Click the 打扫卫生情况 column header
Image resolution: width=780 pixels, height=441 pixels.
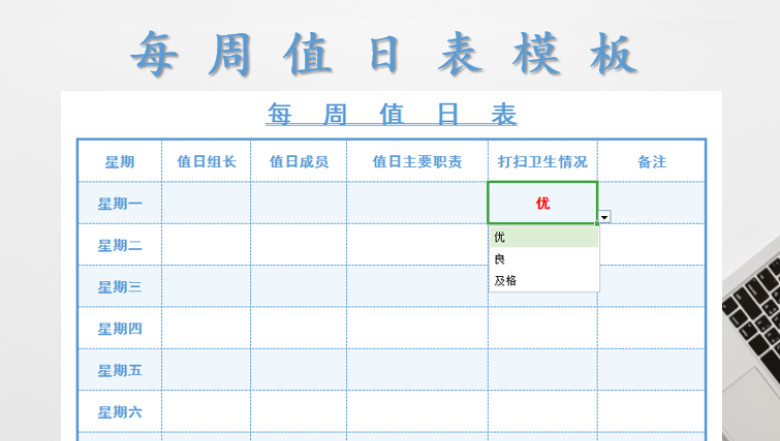(543, 162)
